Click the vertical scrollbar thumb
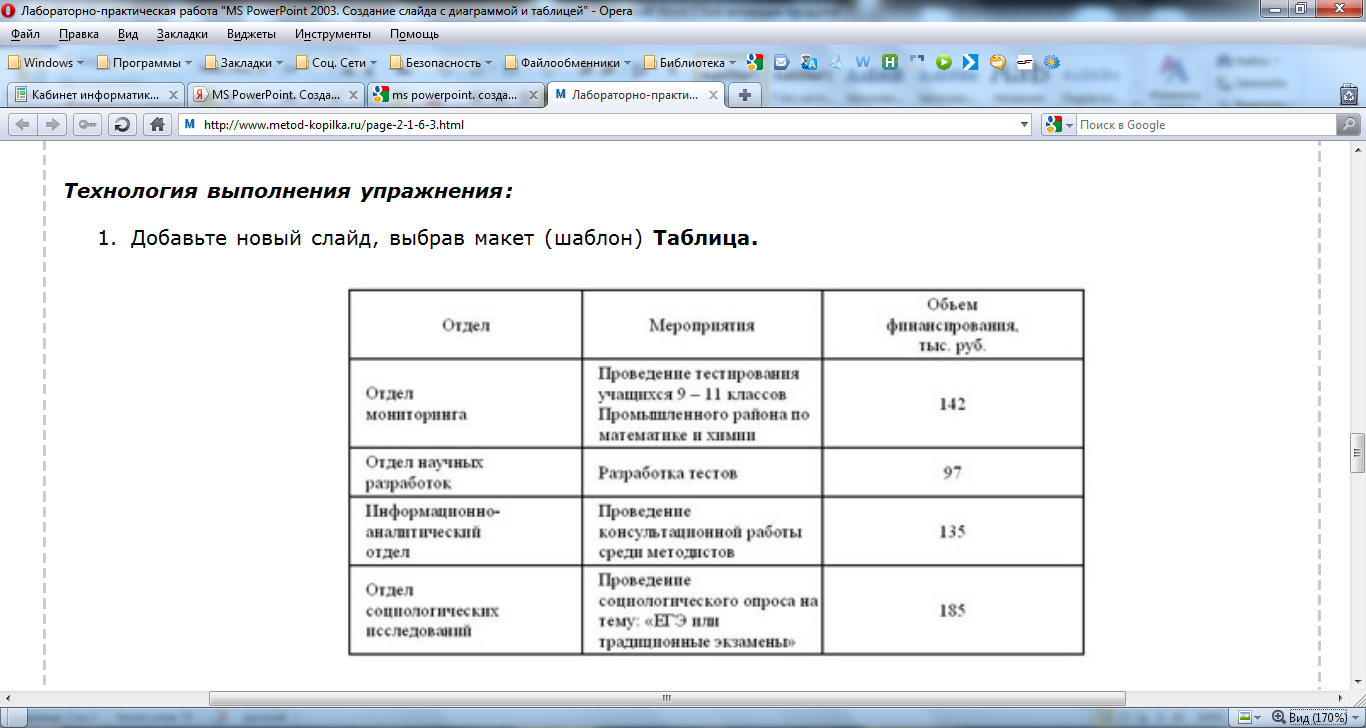 pos(1357,452)
